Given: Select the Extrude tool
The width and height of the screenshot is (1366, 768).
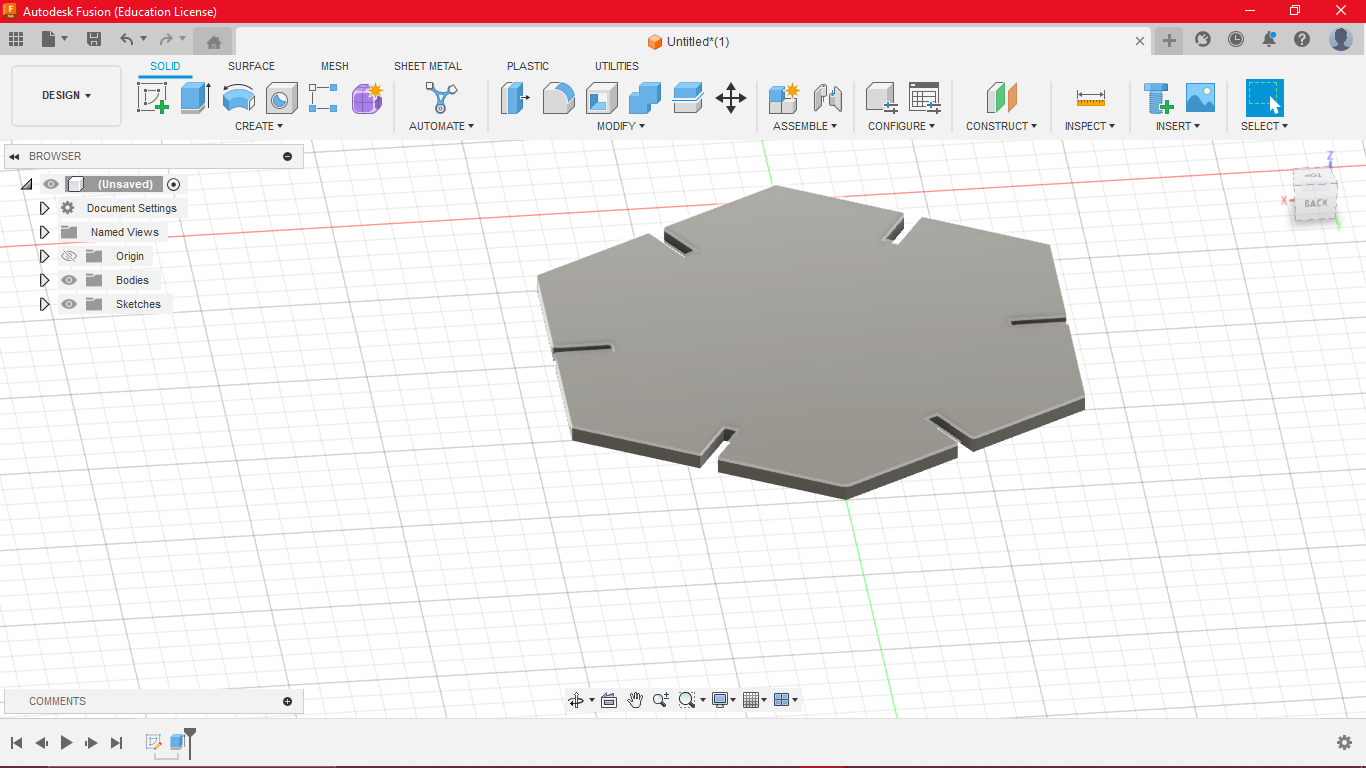Looking at the screenshot, I should (x=195, y=98).
